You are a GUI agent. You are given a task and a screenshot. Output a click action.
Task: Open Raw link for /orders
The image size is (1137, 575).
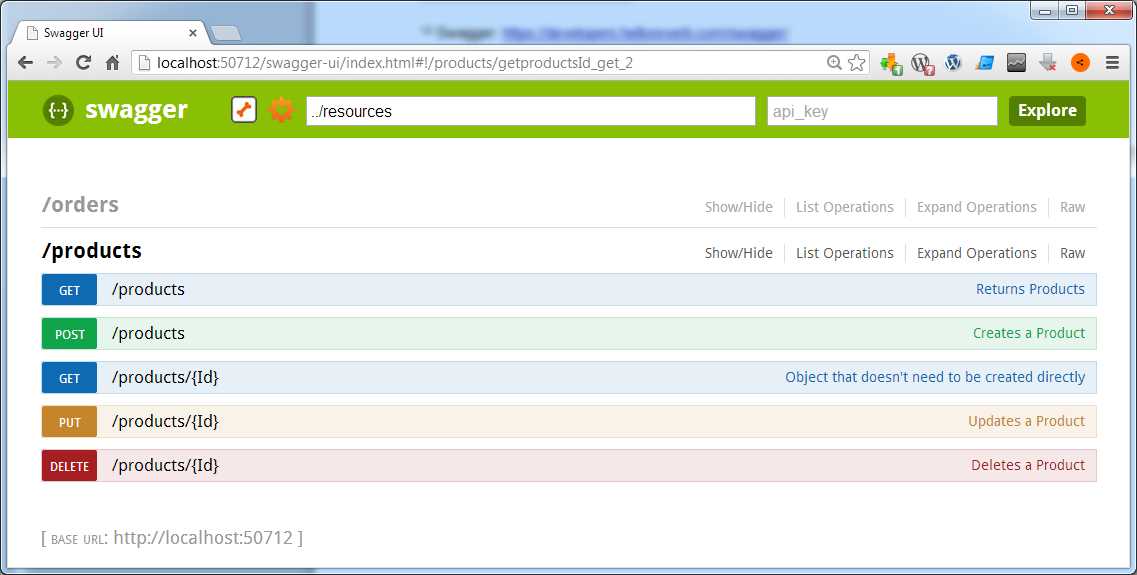coord(1072,207)
